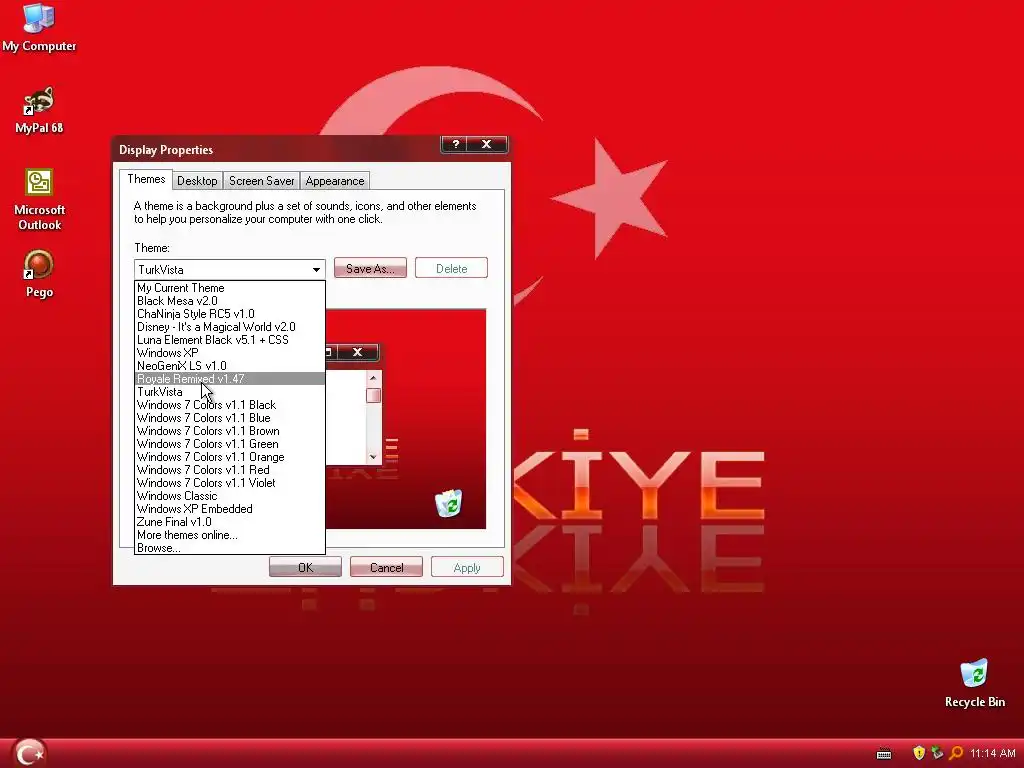
Task: Choose Windows 7 Colors v1.1 Violet
Action: 230,483
